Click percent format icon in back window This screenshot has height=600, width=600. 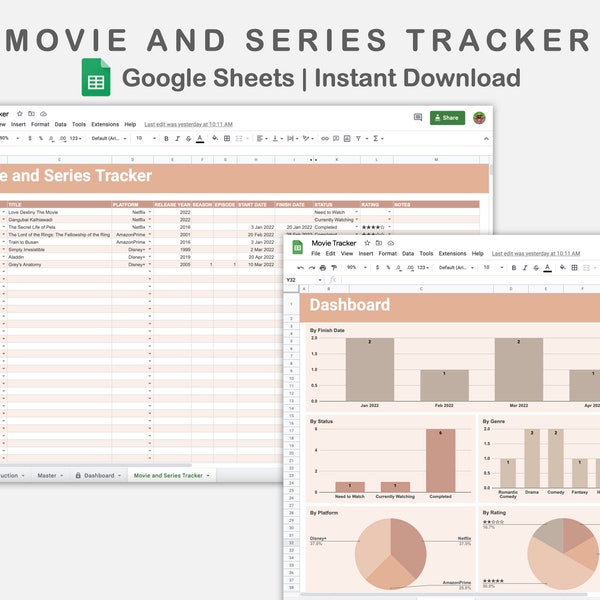pos(41,139)
